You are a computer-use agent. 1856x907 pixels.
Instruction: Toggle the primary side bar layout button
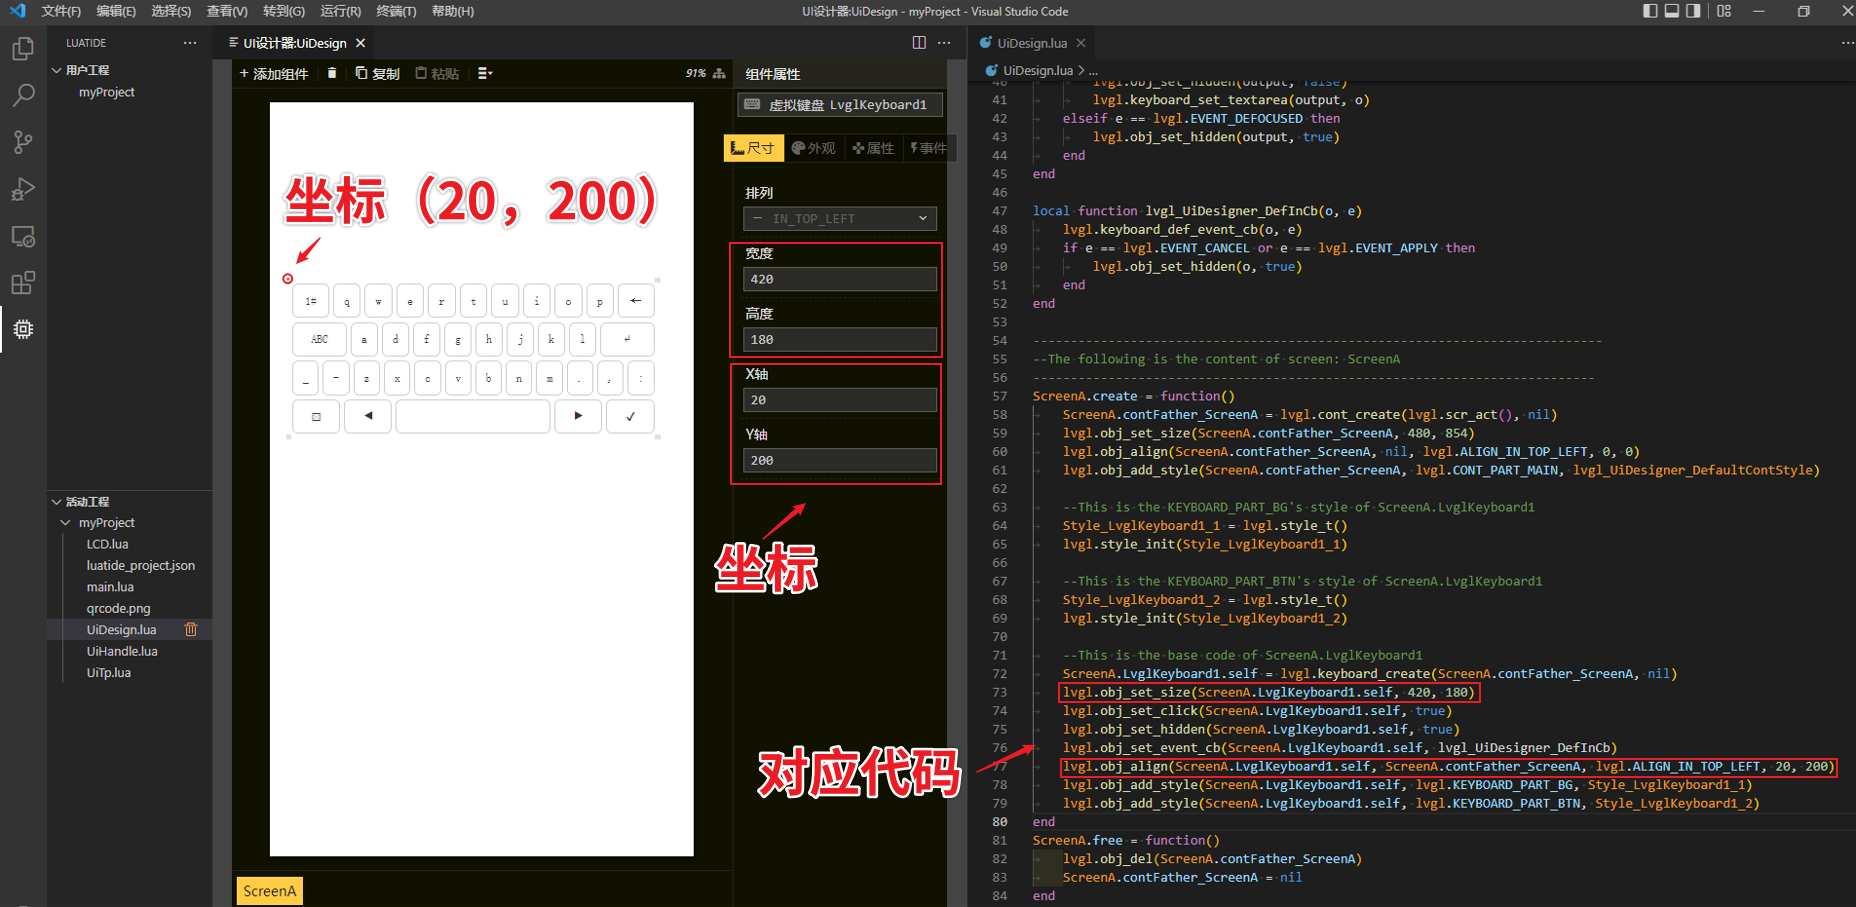click(x=1650, y=11)
